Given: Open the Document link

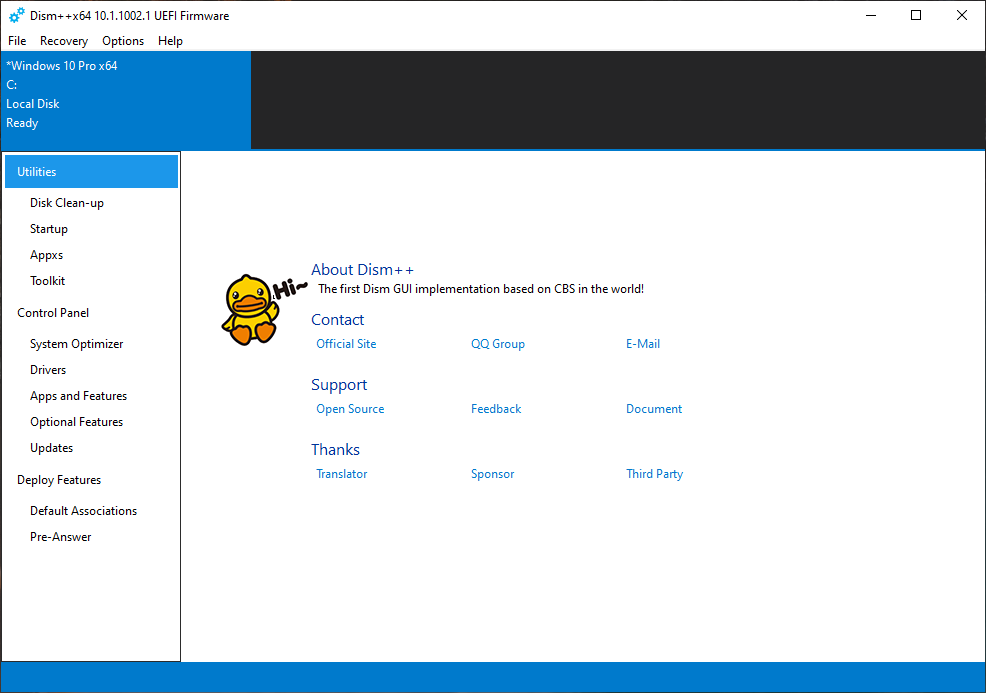Looking at the screenshot, I should 654,409.
